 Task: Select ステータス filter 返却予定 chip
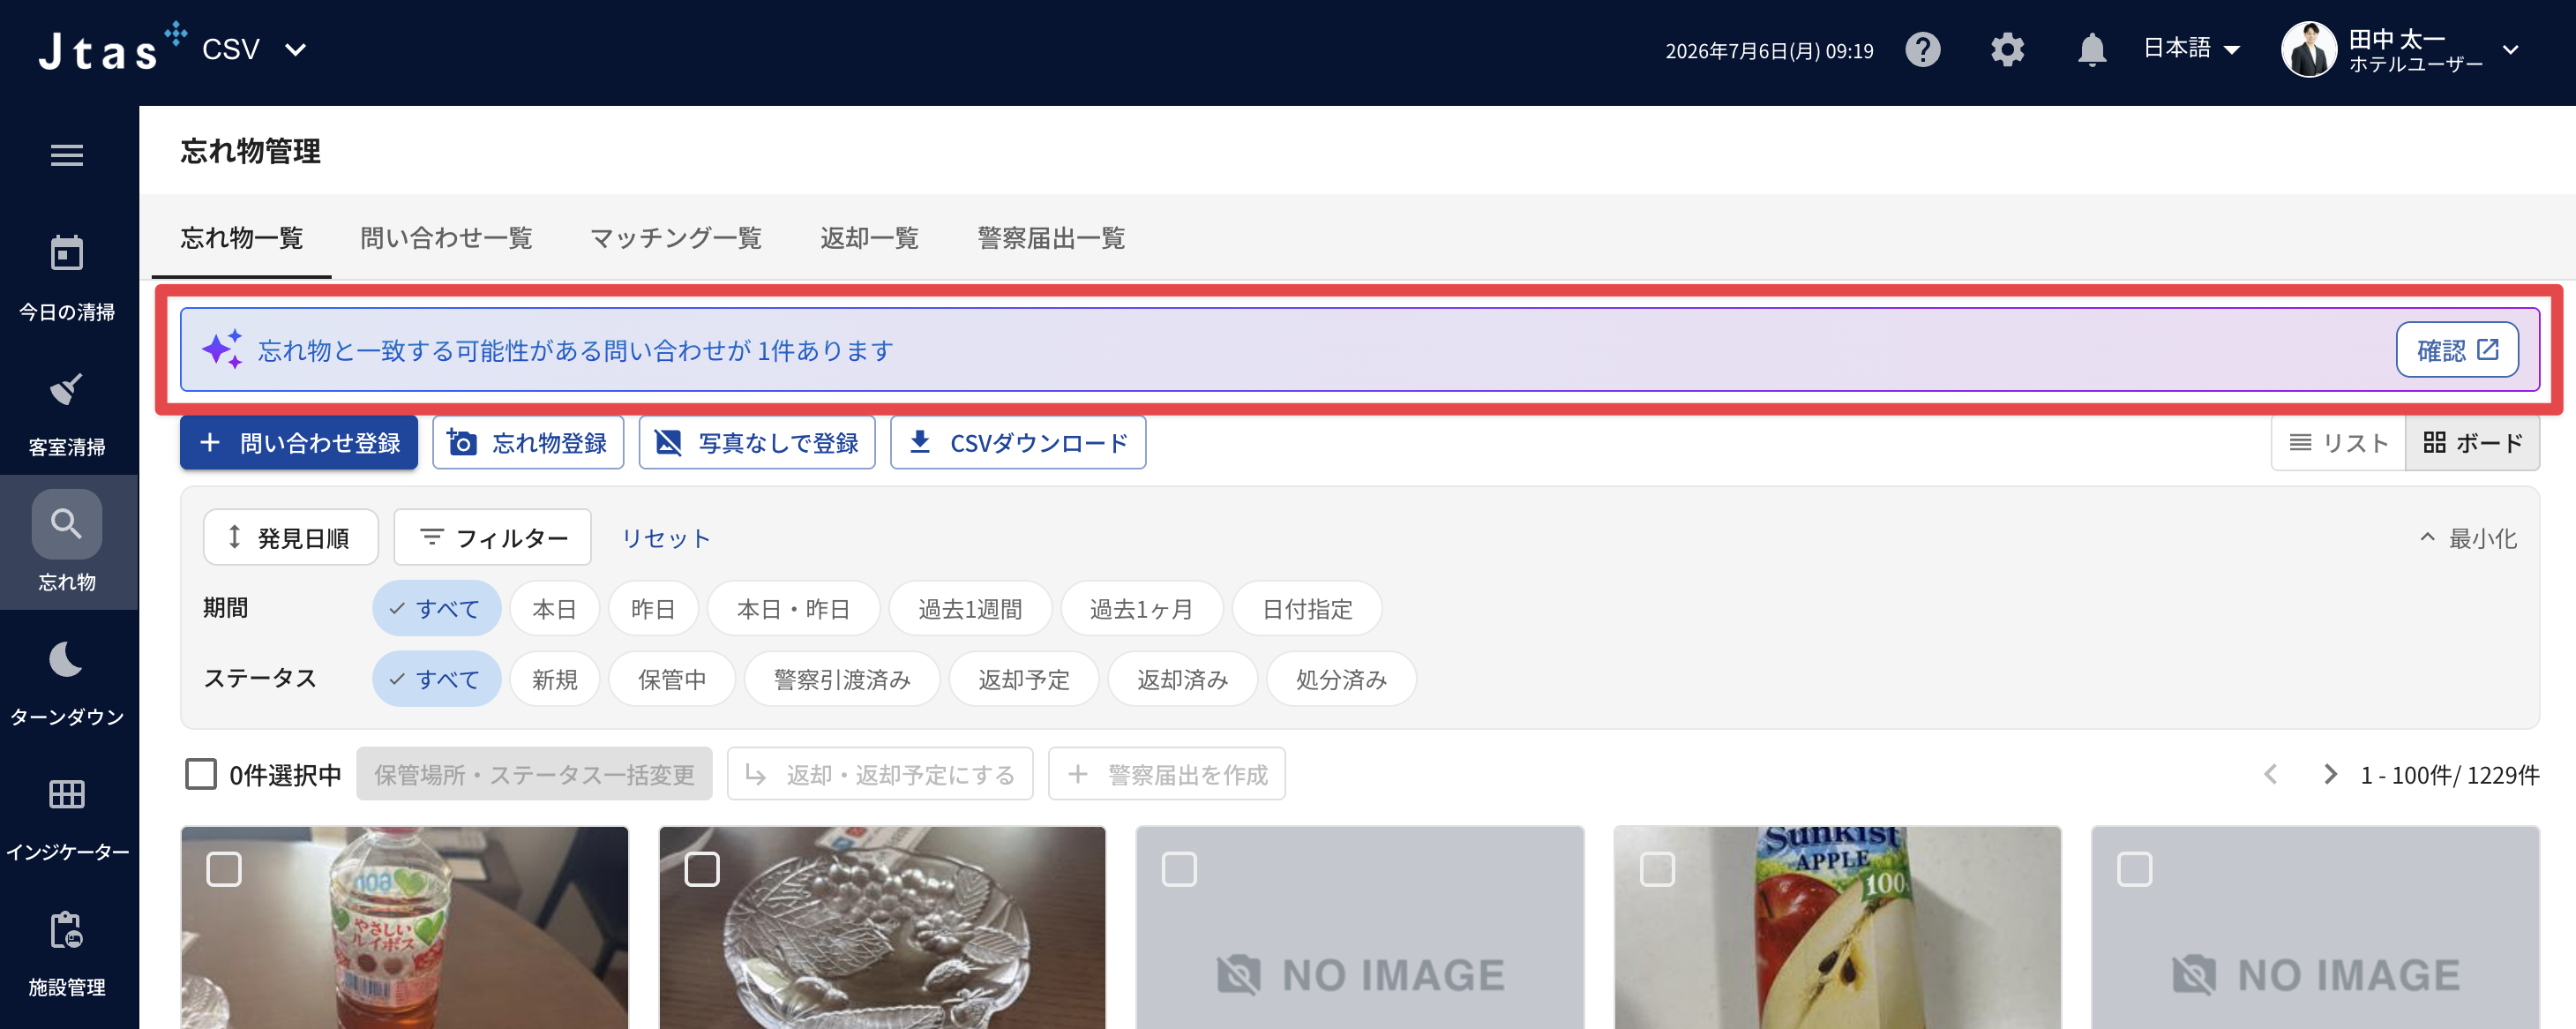coord(1023,679)
